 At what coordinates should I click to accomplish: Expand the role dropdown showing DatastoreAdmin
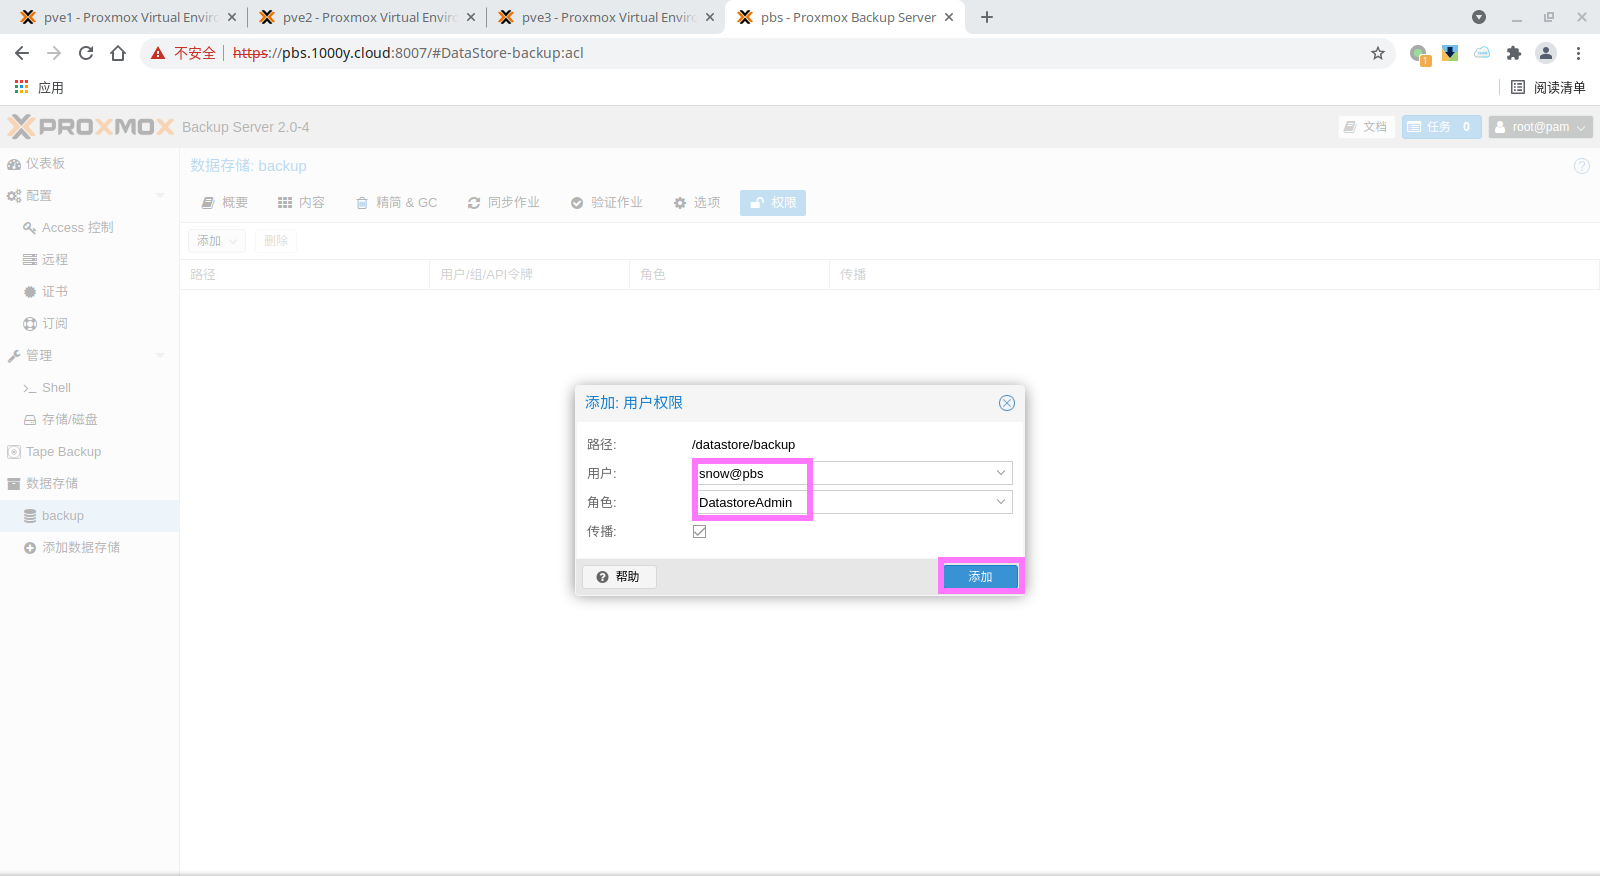click(1000, 502)
